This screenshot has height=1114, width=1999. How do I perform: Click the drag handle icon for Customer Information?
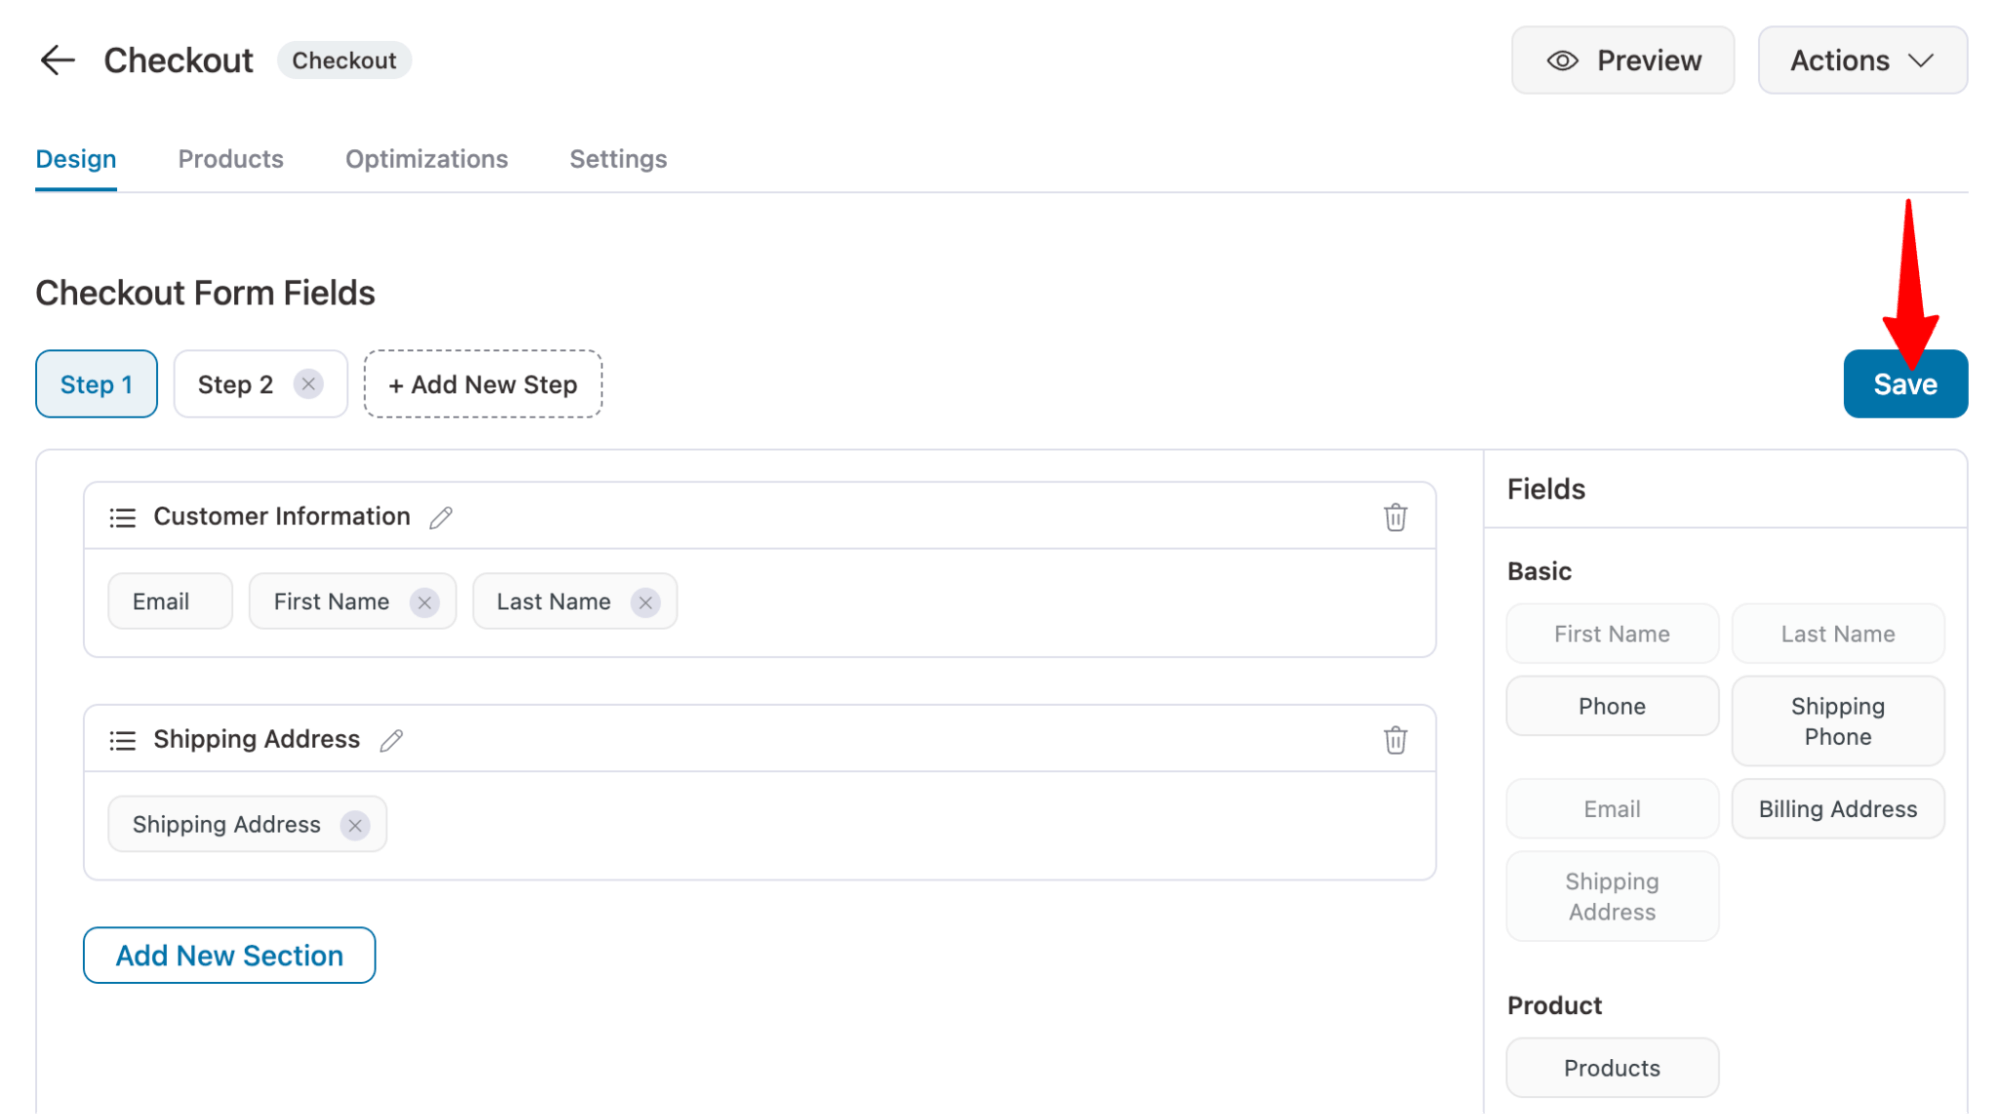coord(121,516)
